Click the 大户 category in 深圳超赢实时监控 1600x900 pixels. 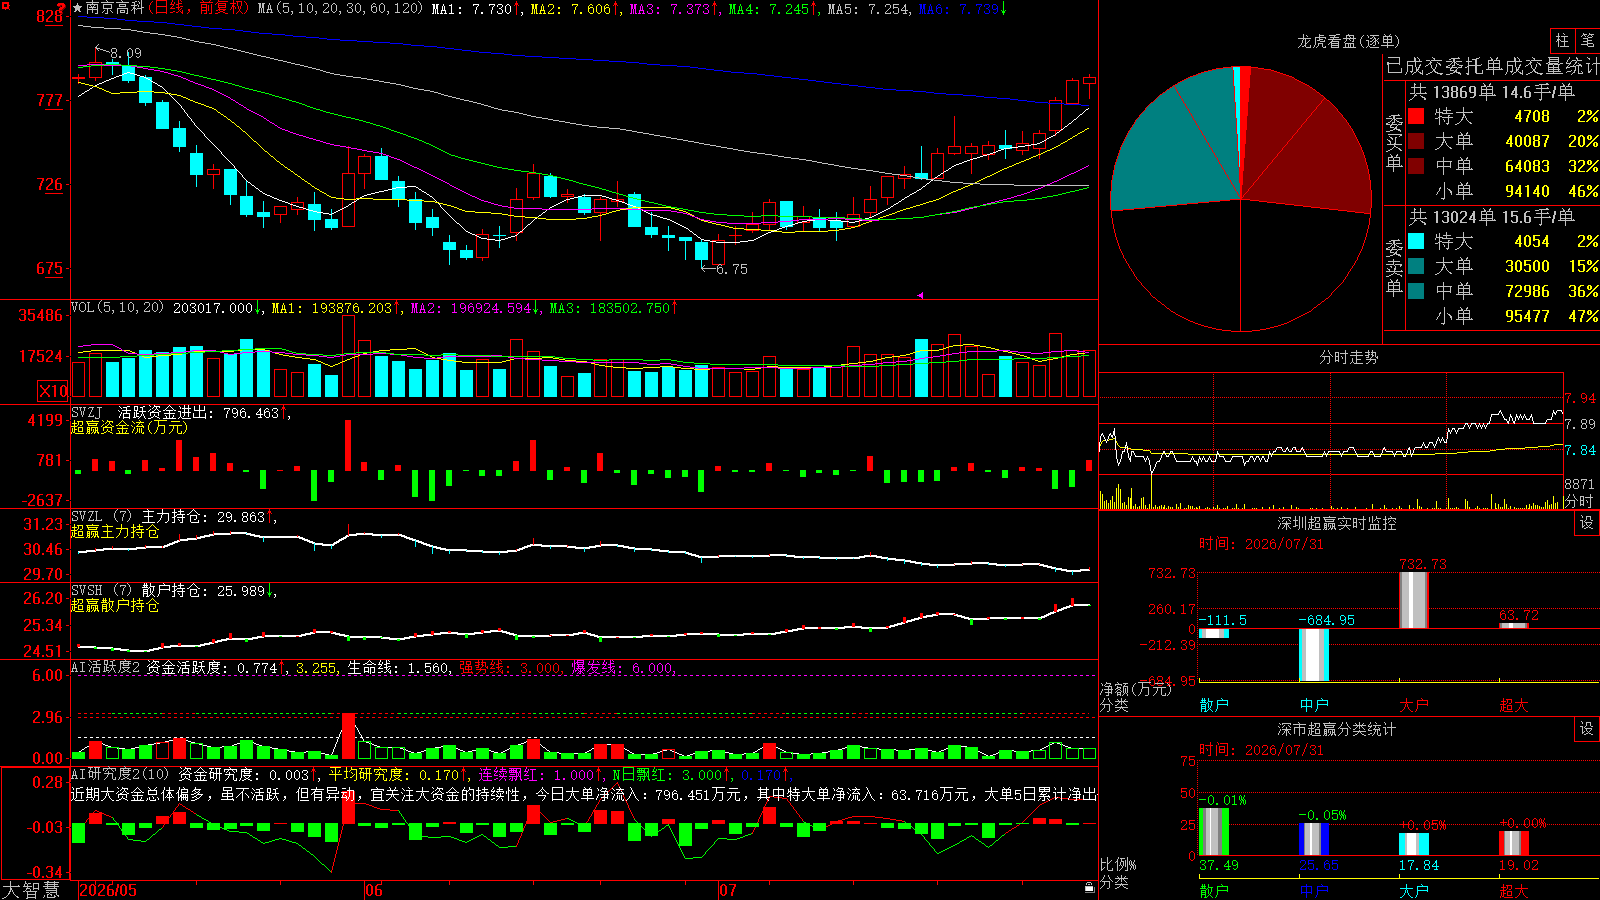tap(1414, 705)
